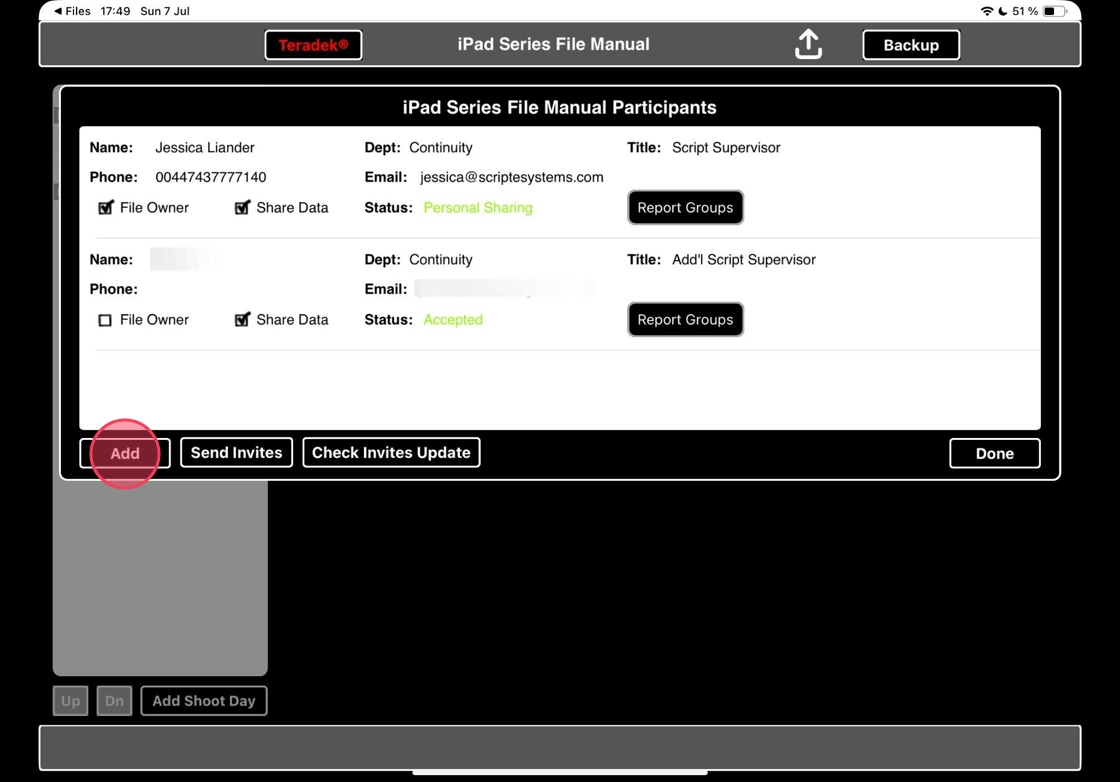Enable File Owner for Add'l Script Supervisor
Viewport: 1120px width, 782px height.
[x=105, y=320]
